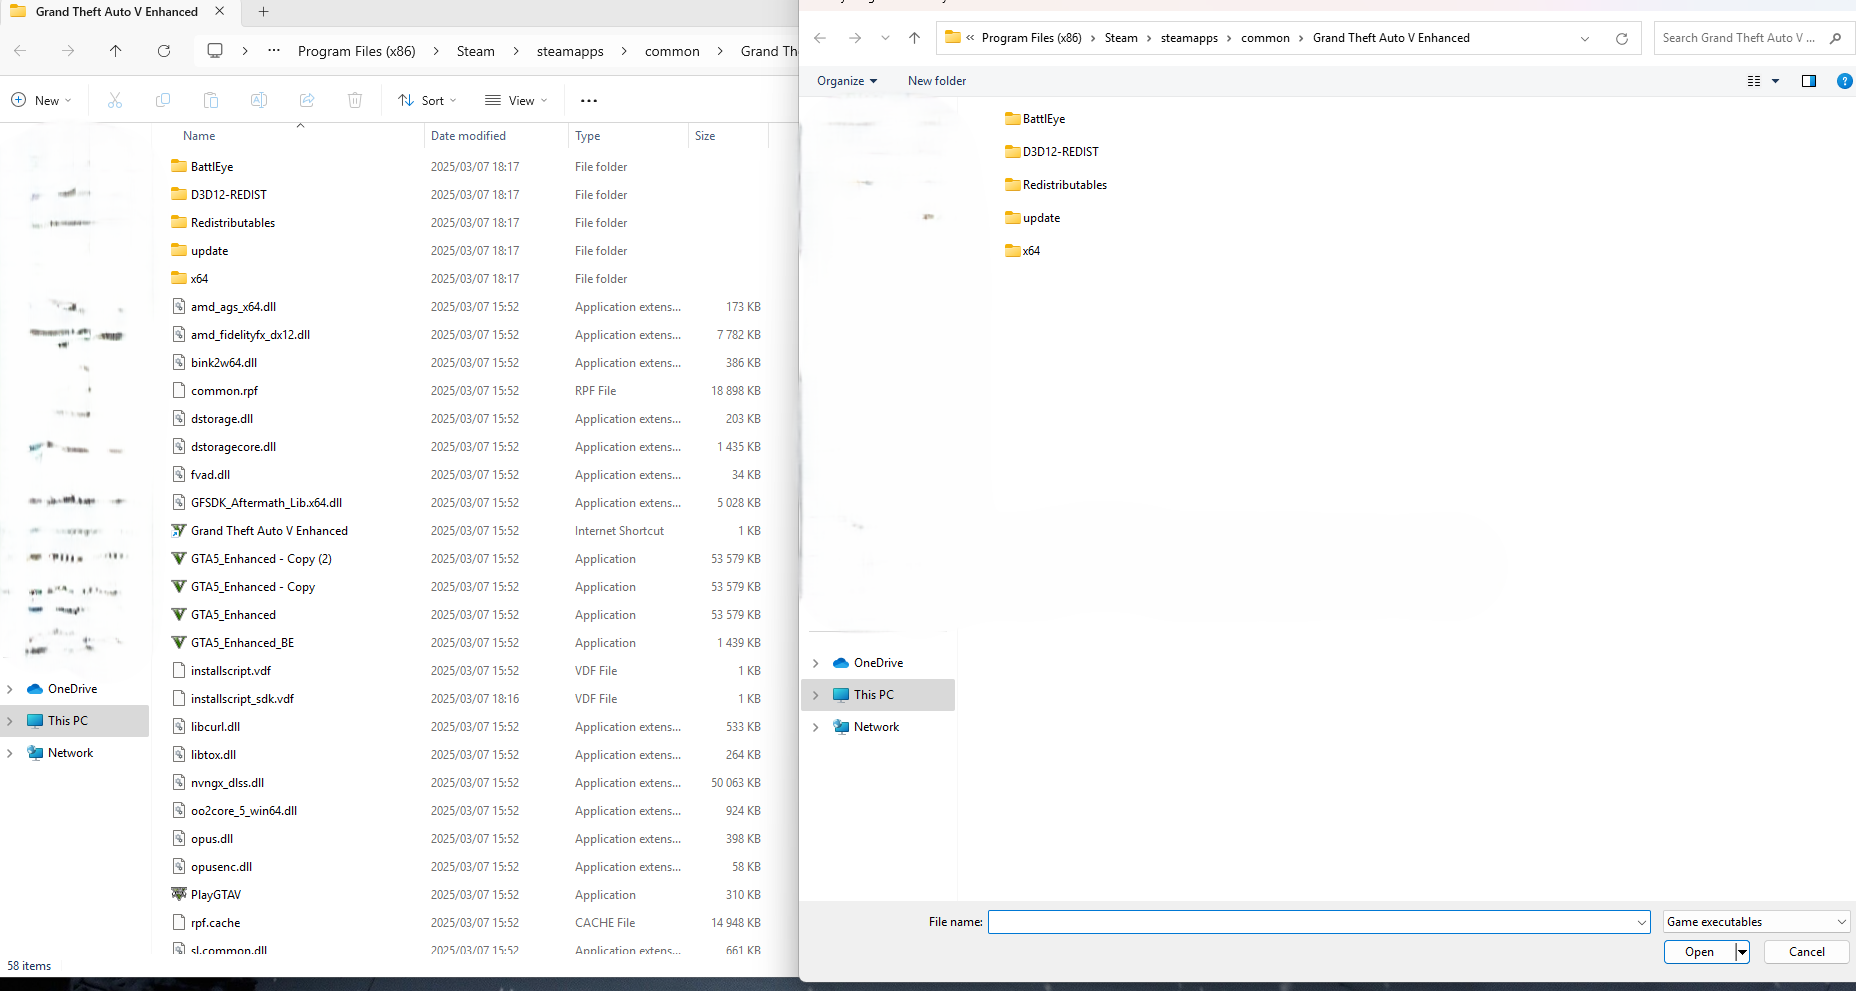This screenshot has height=991, width=1856.
Task: Click the Cancel button
Action: tap(1806, 952)
